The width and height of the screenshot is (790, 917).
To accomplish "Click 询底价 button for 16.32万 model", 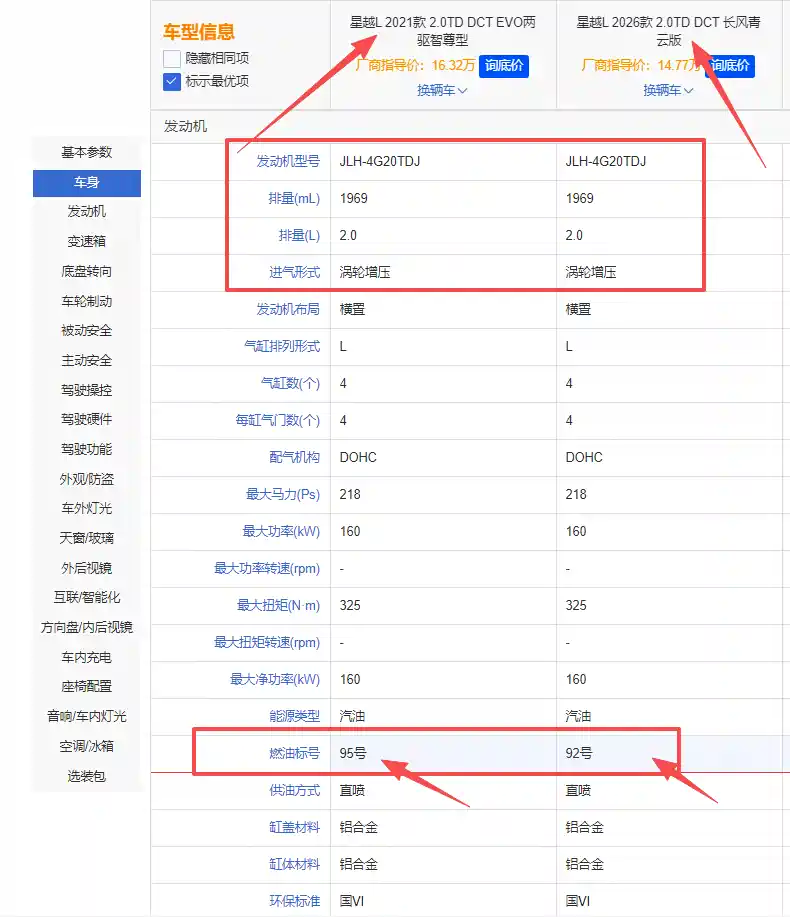I will [x=503, y=66].
